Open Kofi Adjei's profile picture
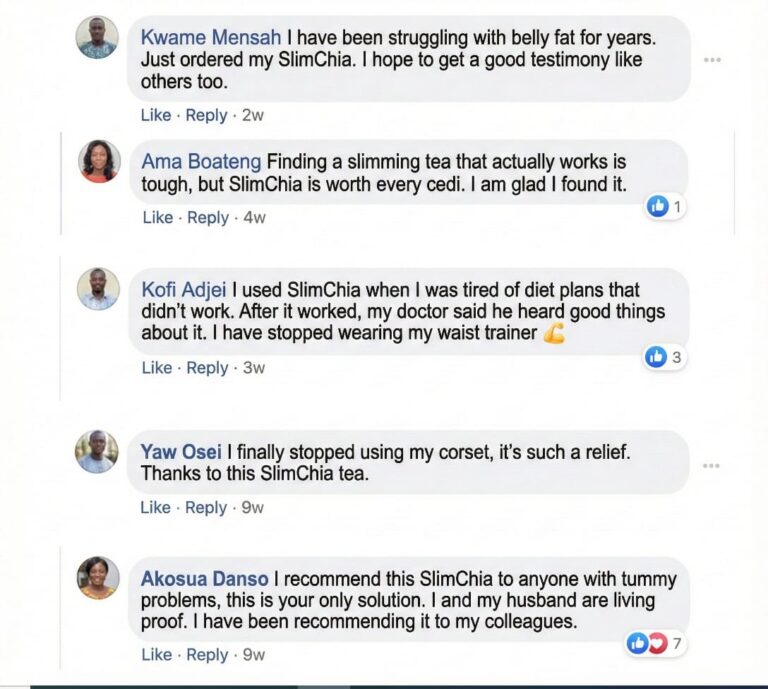 coord(99,289)
